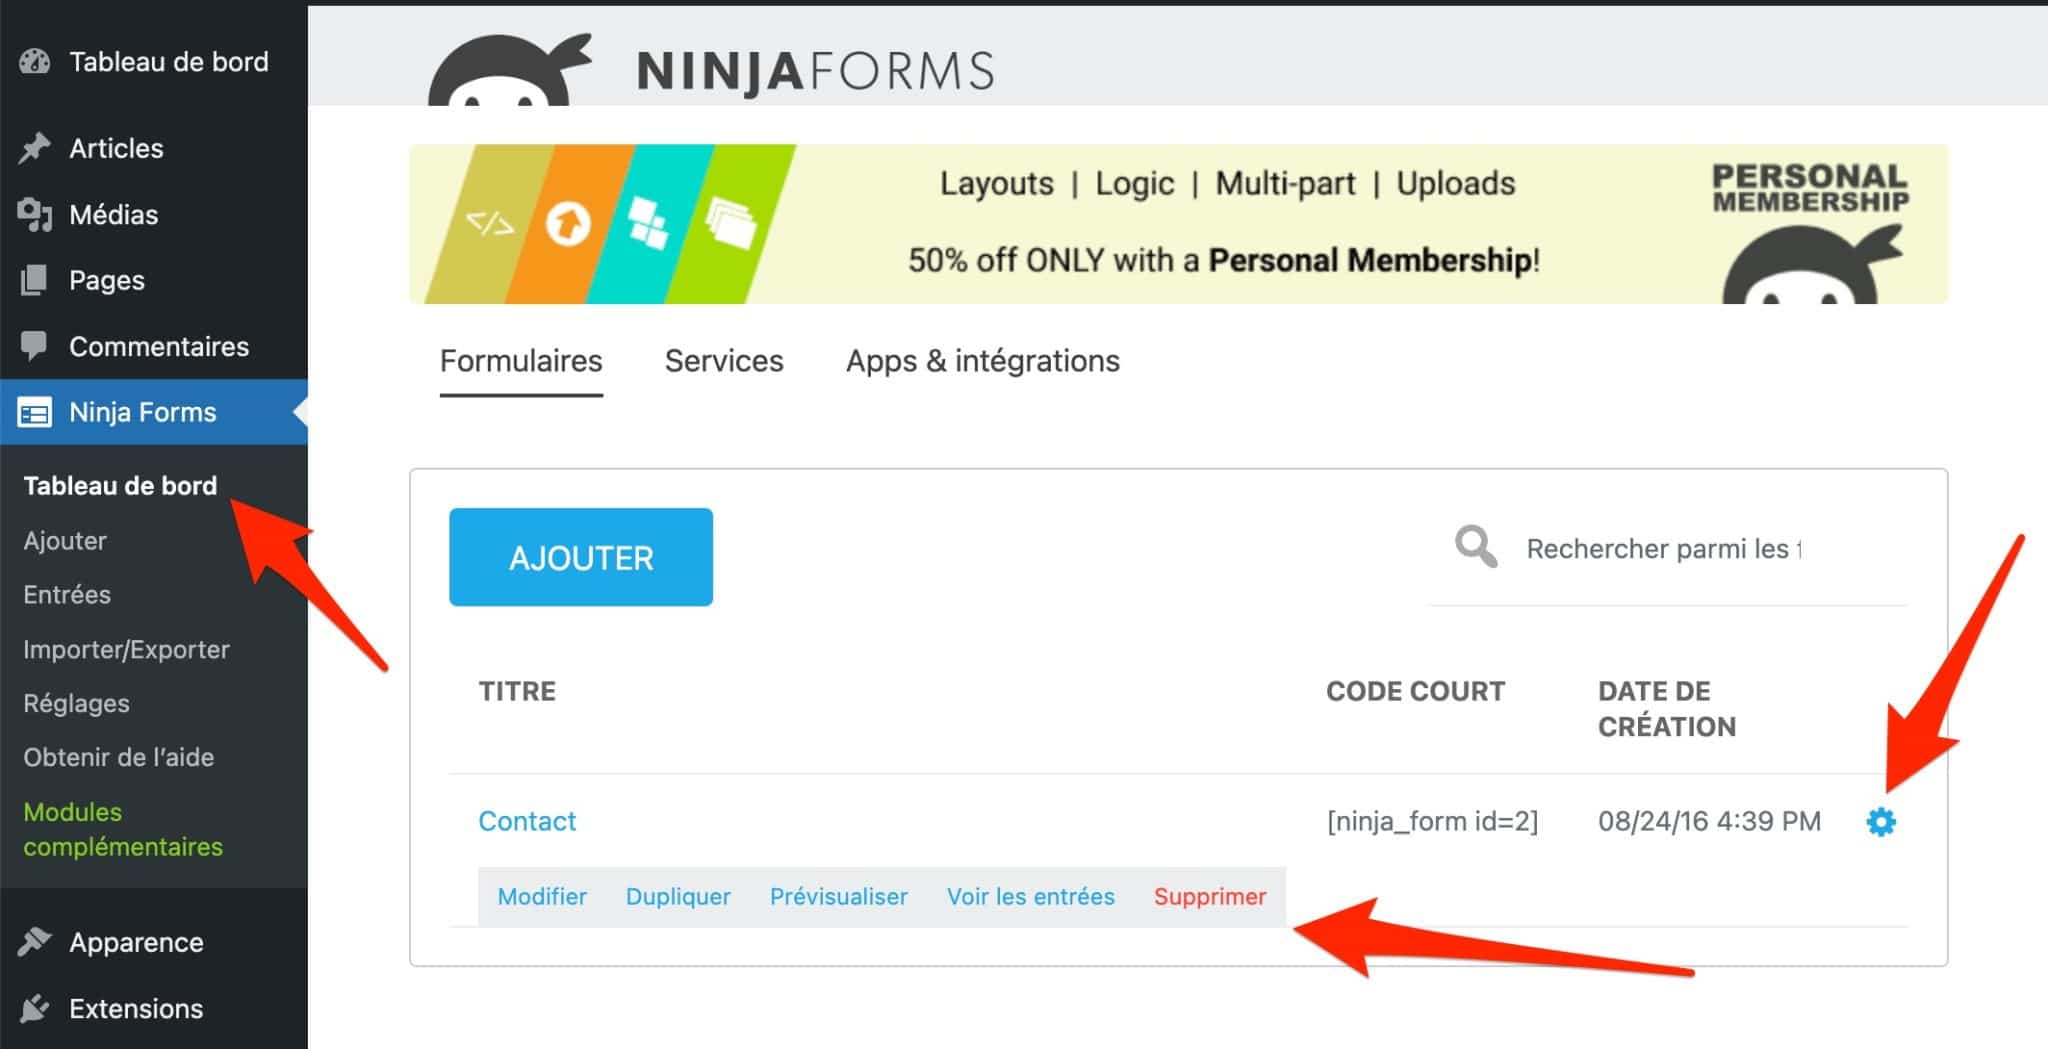Click the search magnifier icon
The image size is (2048, 1049).
[x=1476, y=547]
